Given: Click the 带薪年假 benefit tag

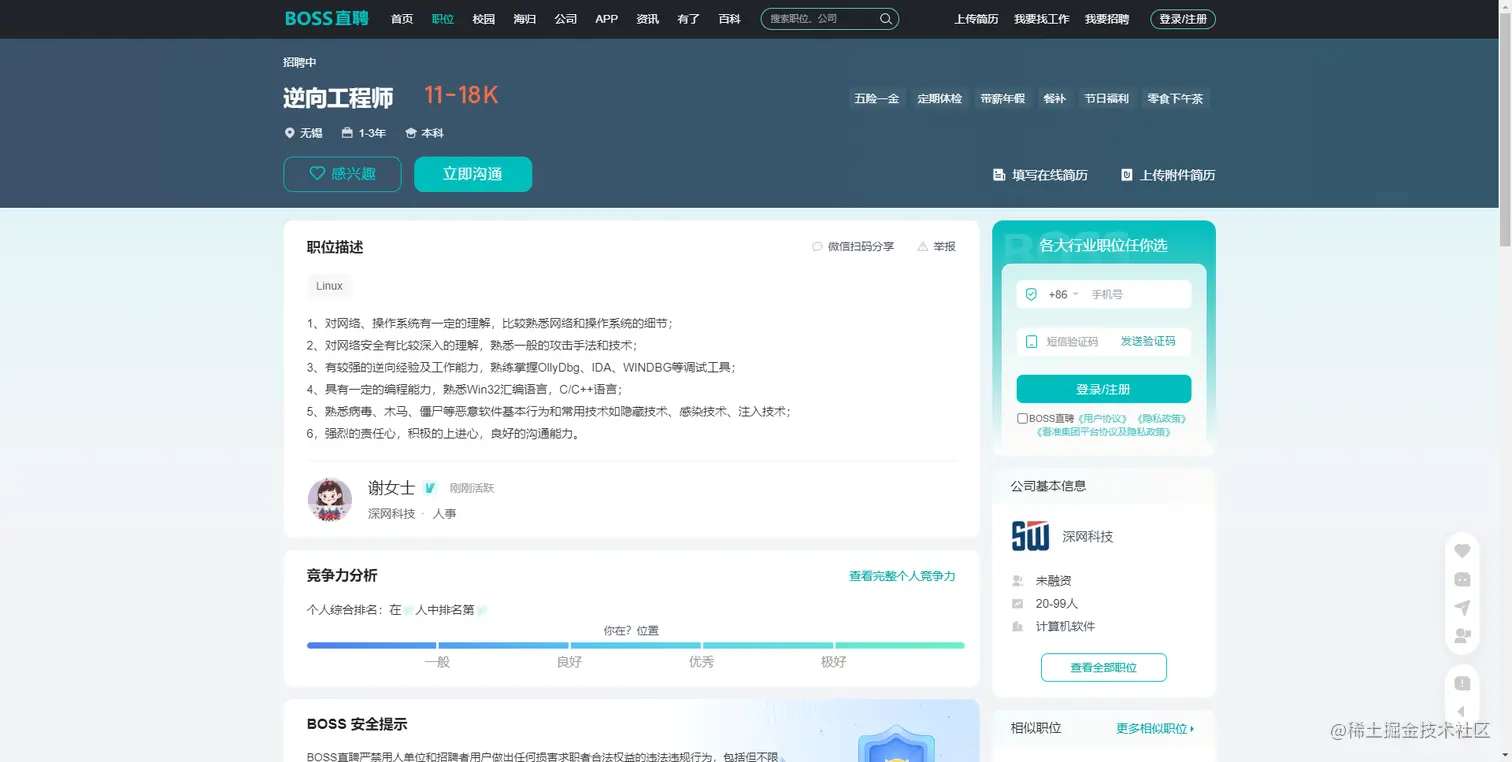Looking at the screenshot, I should [1002, 98].
